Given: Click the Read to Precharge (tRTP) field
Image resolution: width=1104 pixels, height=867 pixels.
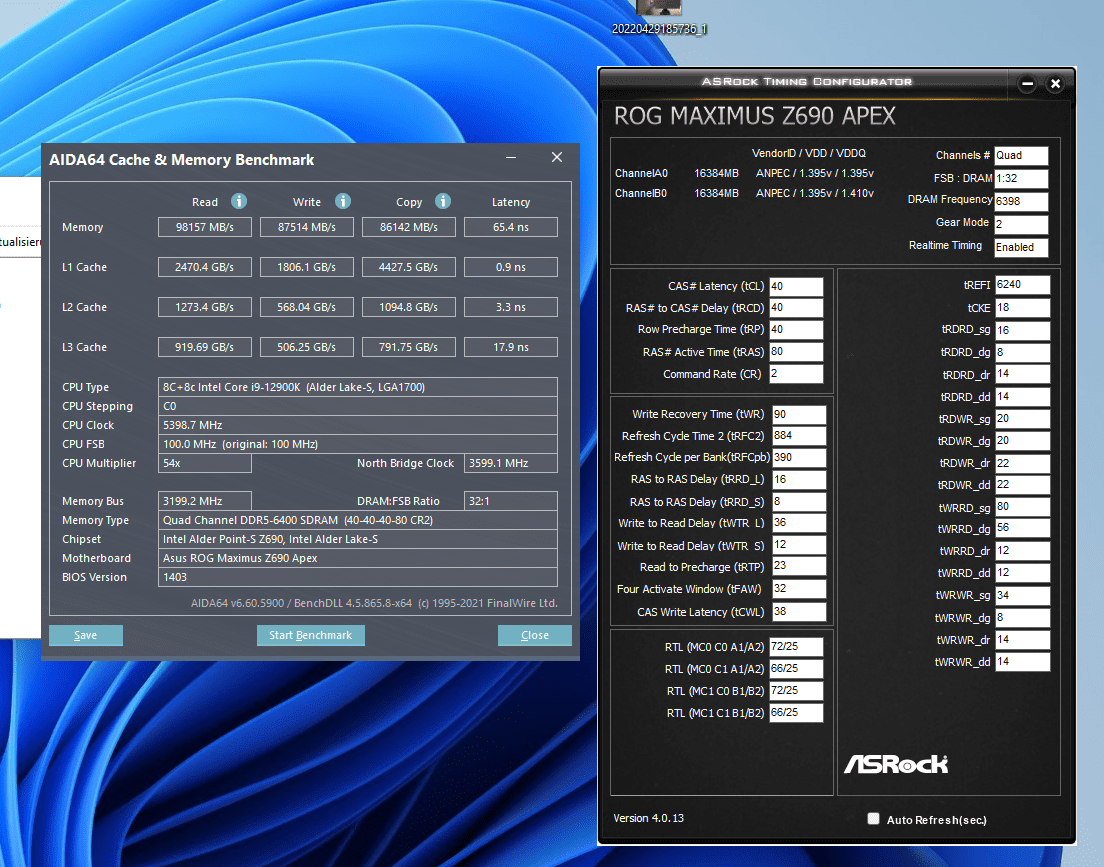Looking at the screenshot, I should pyautogui.click(x=798, y=566).
